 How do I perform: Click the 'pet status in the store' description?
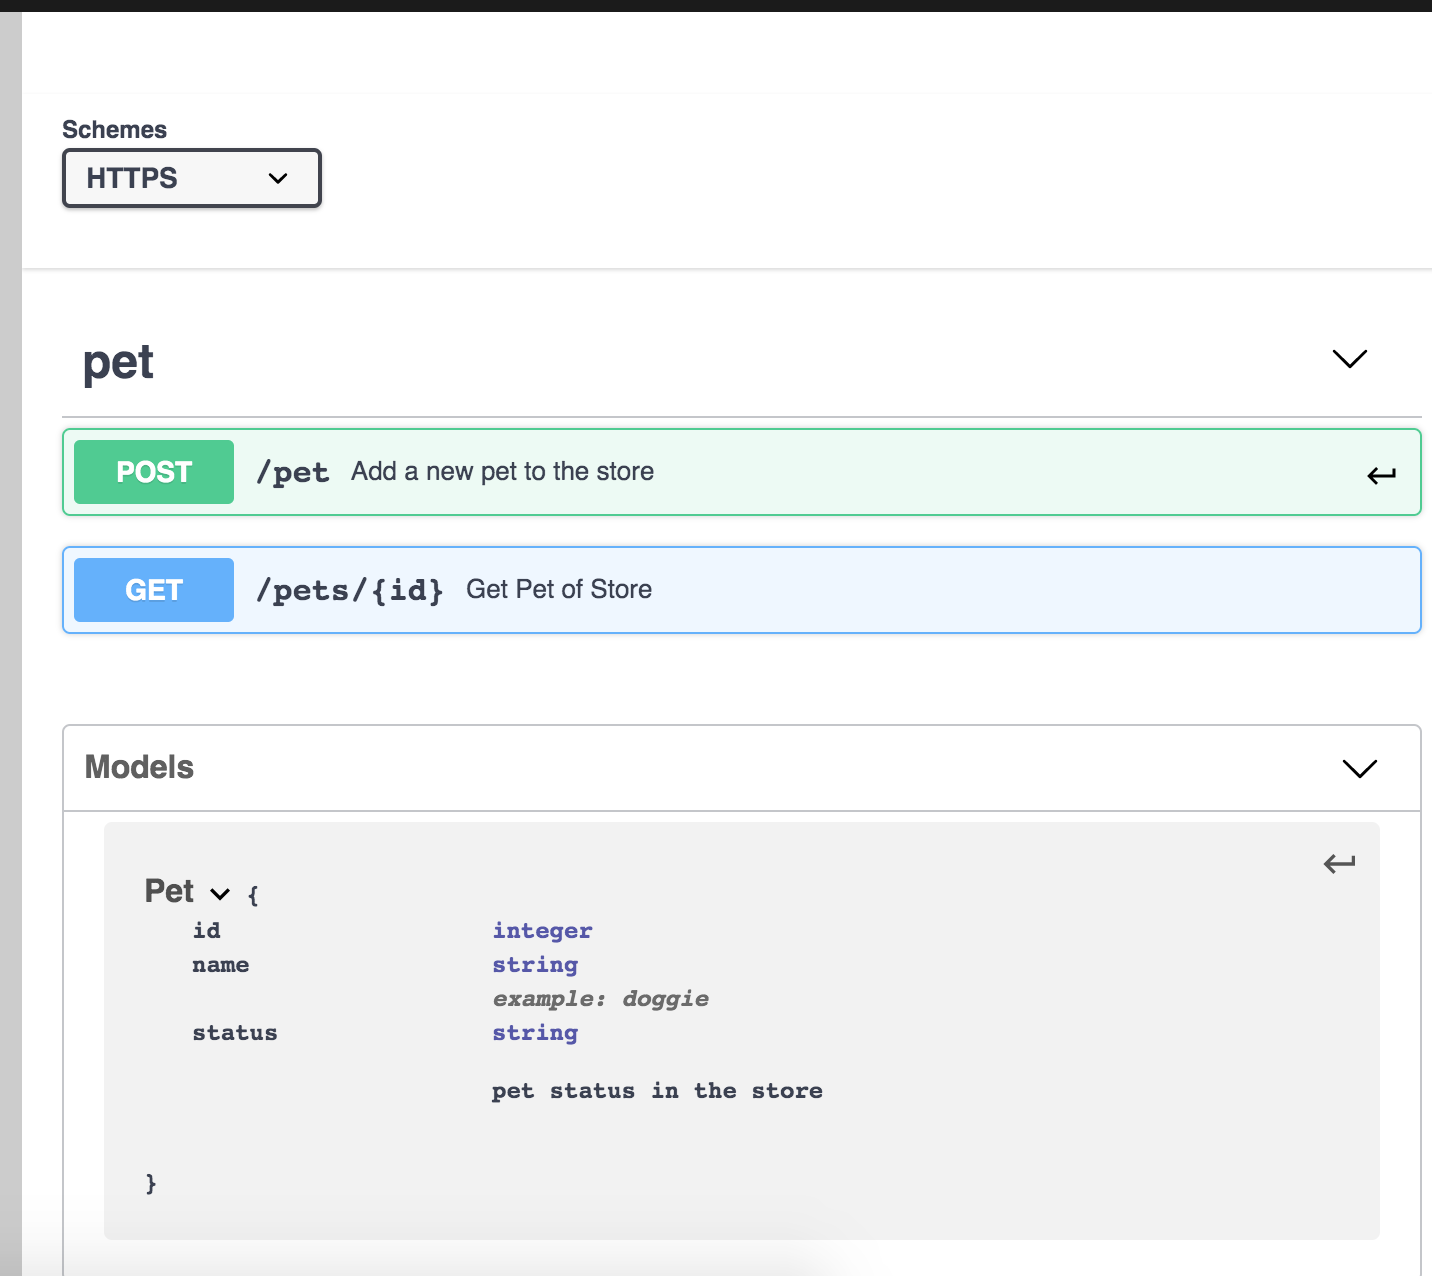point(657,1091)
